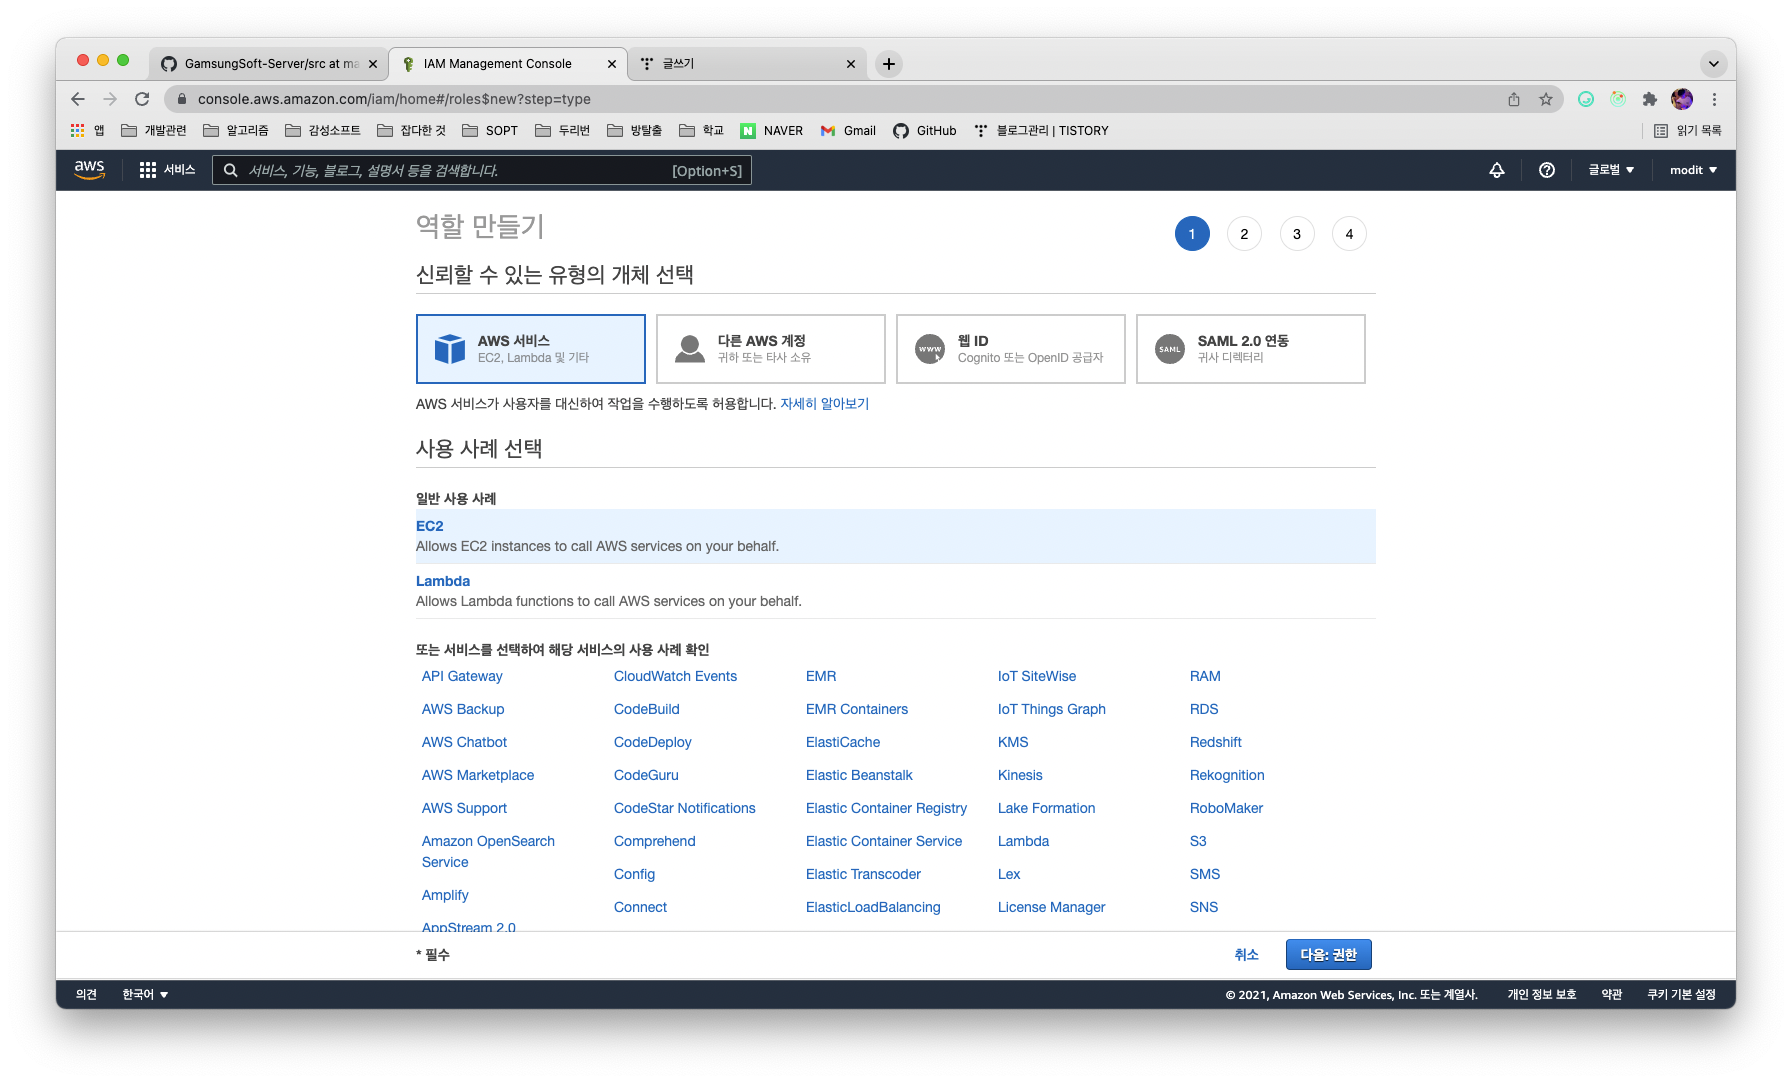Image resolution: width=1792 pixels, height=1083 pixels.
Task: Select the Kinesis service
Action: click(x=1020, y=775)
